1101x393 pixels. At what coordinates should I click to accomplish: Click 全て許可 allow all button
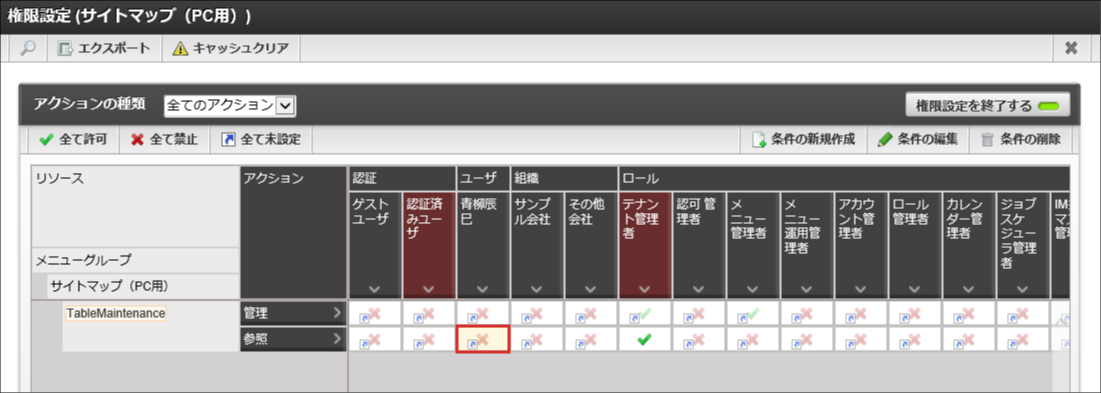point(73,139)
